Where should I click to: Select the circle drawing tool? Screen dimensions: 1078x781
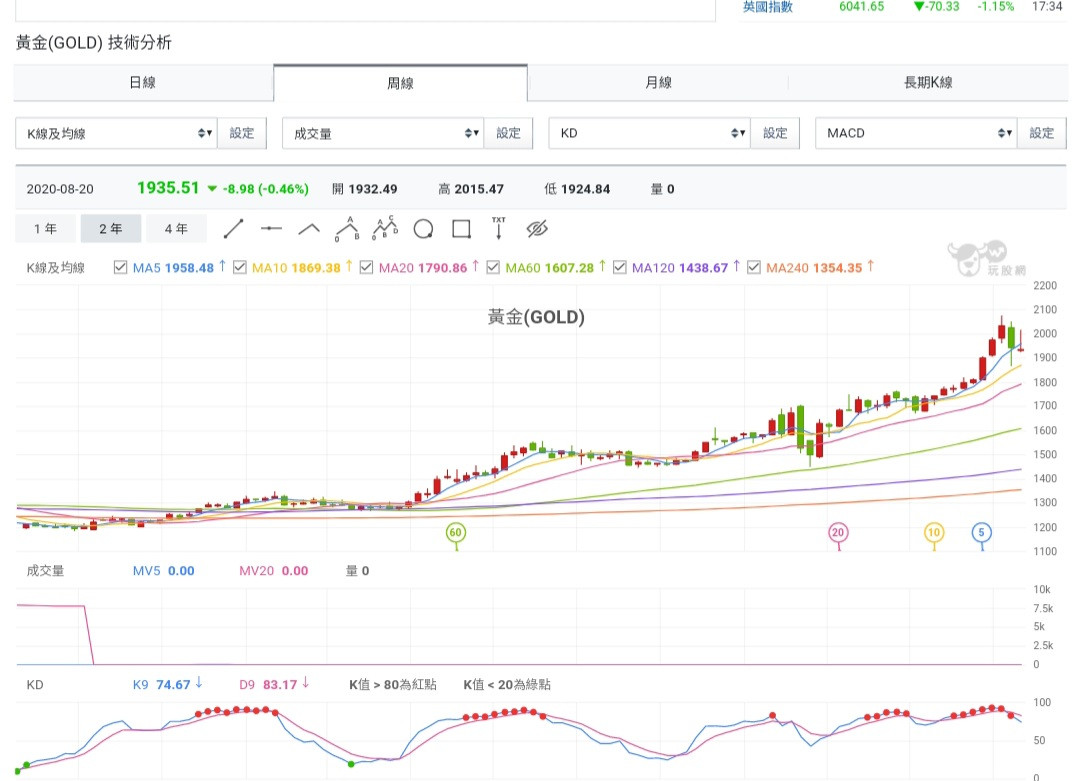pos(423,229)
